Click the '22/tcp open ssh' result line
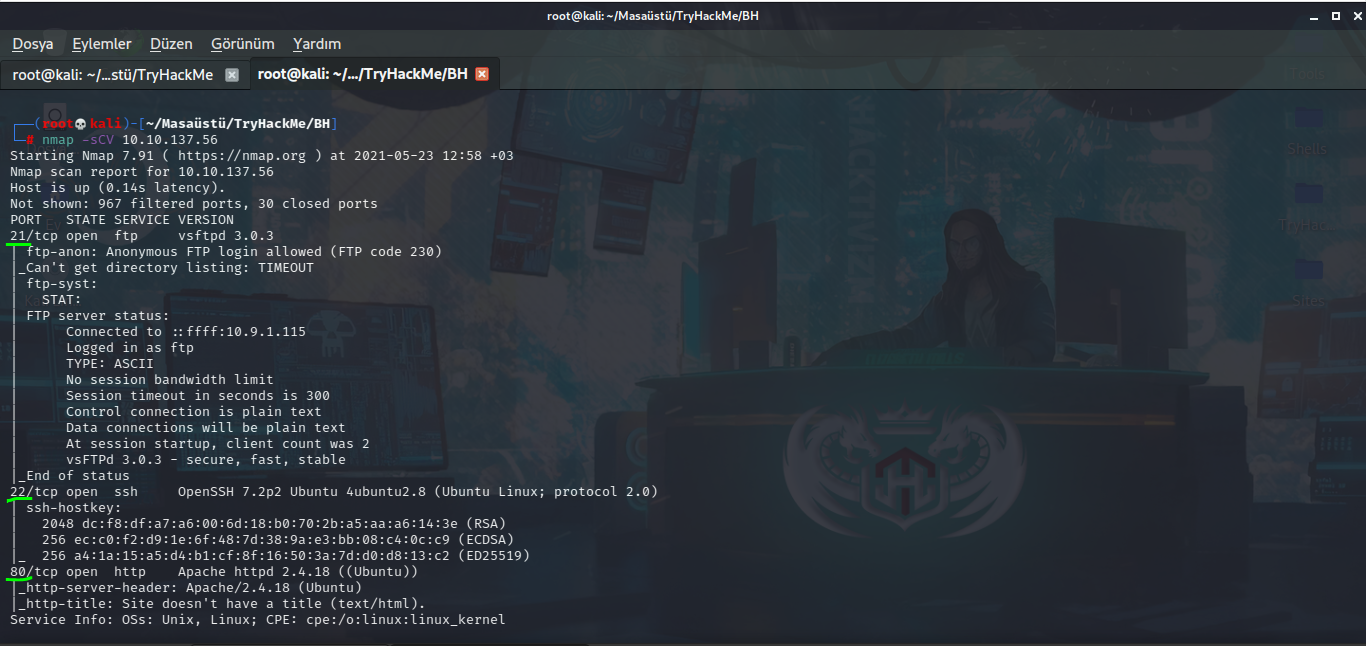The height and width of the screenshot is (646, 1366). (x=334, y=492)
